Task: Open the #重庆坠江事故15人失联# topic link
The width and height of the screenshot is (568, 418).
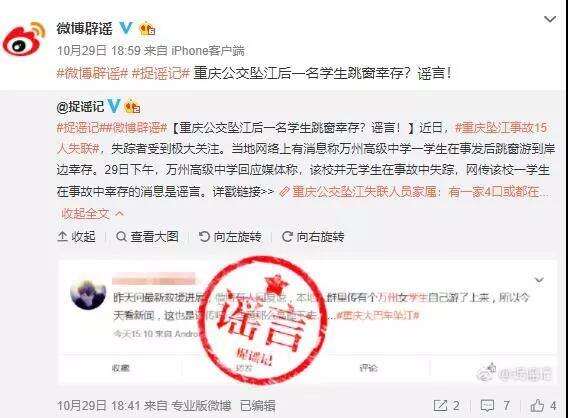Action: tap(302, 138)
